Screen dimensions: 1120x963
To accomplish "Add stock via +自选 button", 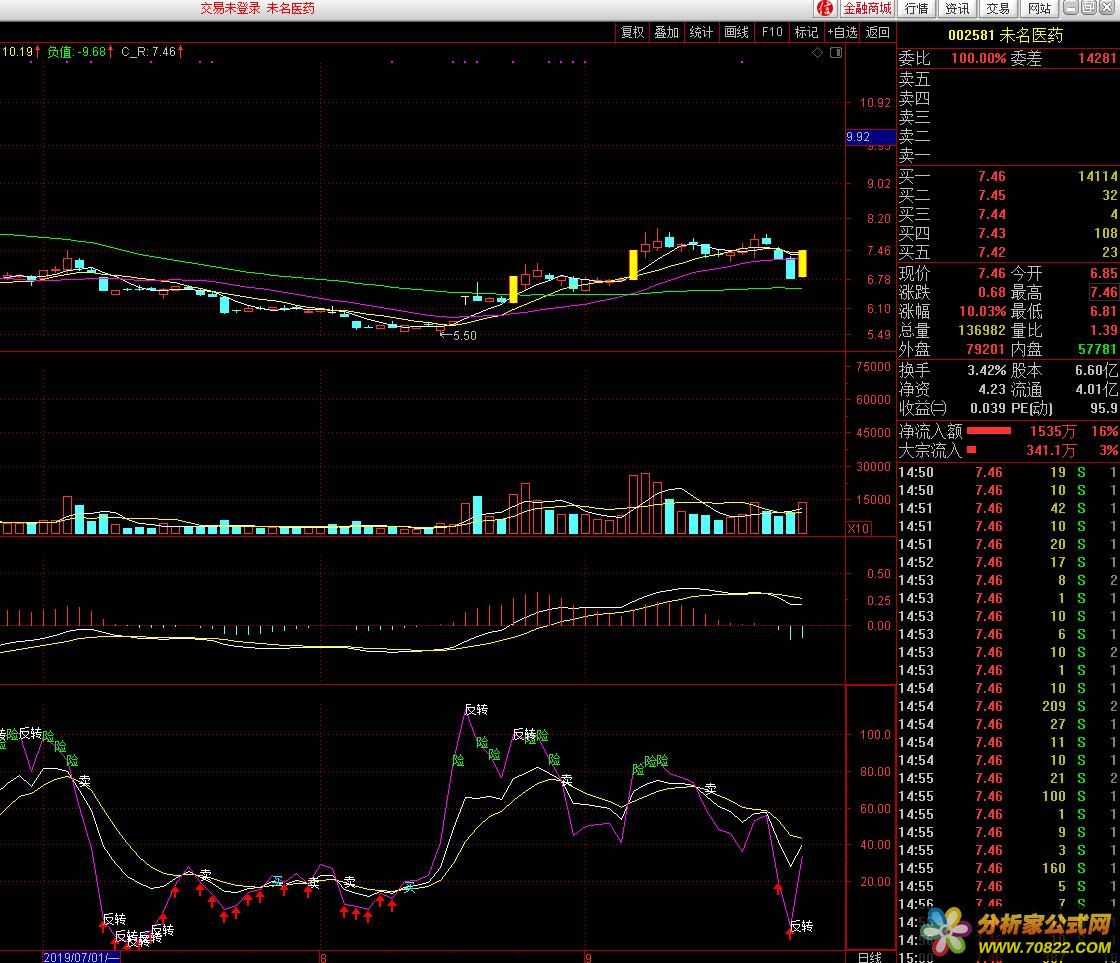I will [x=842, y=32].
